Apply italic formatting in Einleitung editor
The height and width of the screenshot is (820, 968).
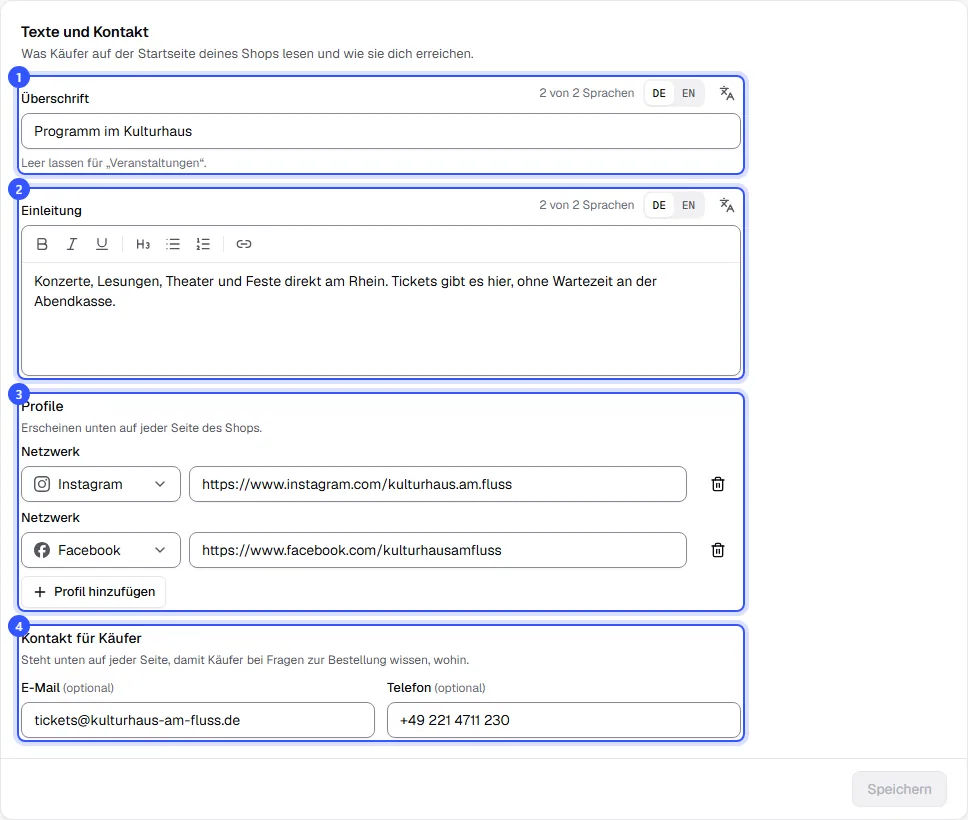72,244
